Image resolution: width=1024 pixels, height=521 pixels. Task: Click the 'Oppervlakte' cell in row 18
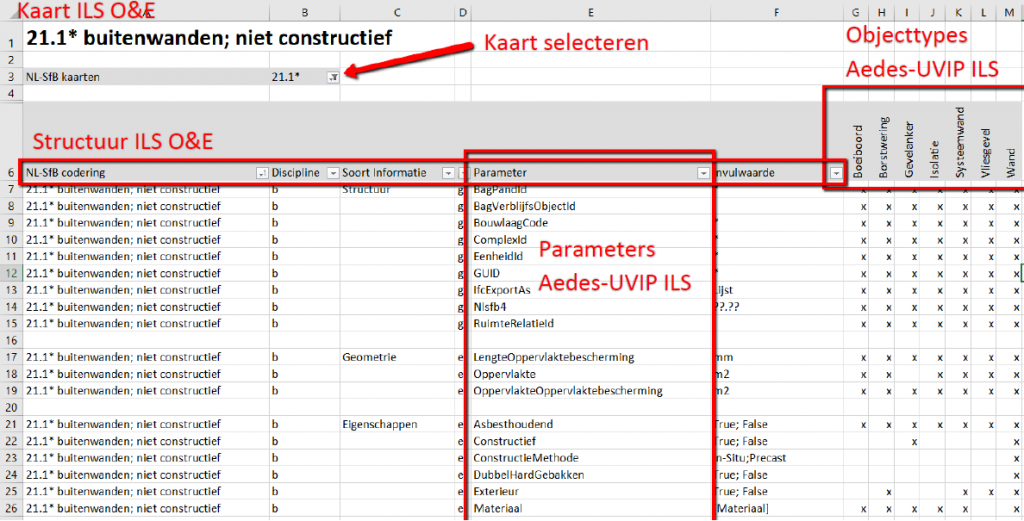[590, 374]
